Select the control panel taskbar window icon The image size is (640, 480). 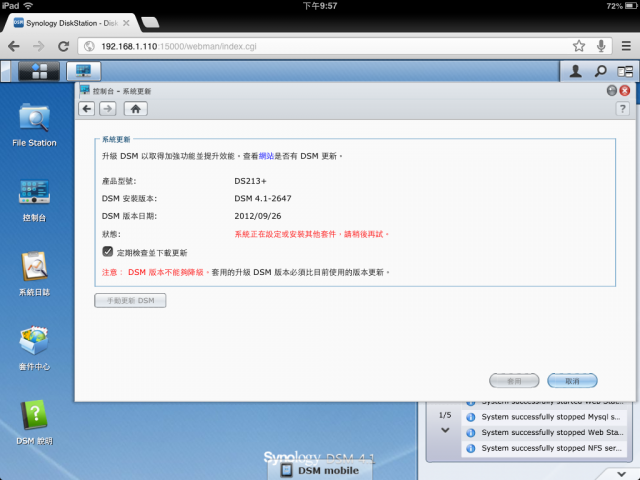(x=83, y=71)
